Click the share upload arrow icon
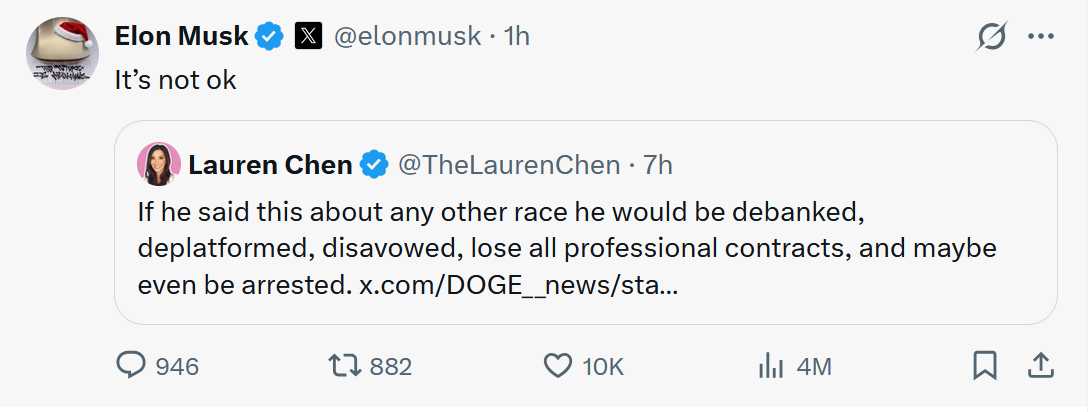 click(x=1040, y=367)
